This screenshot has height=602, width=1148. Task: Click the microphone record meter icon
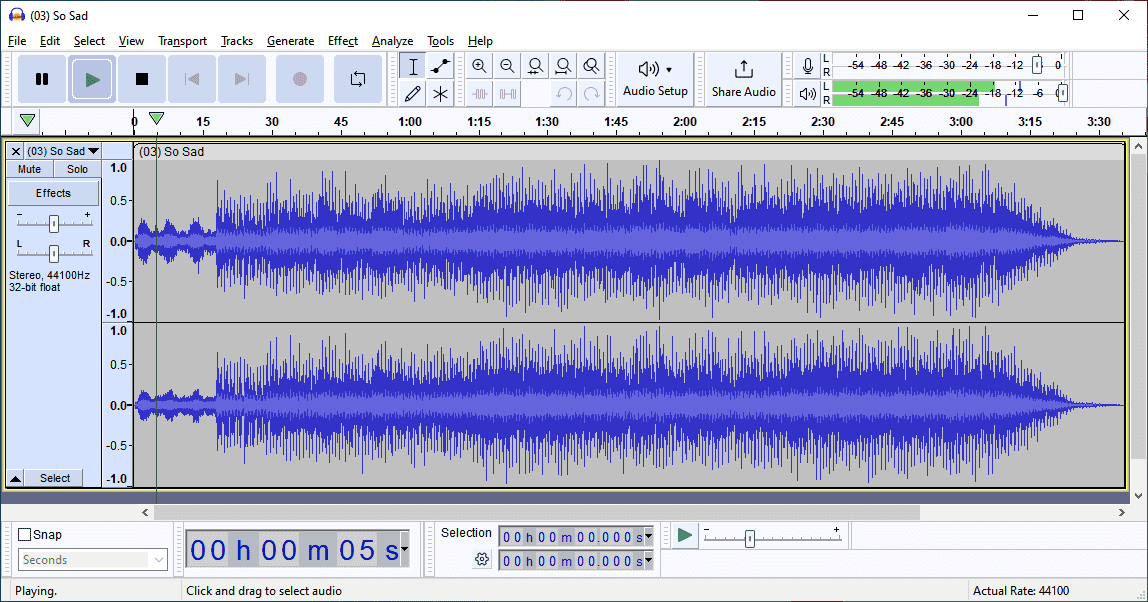[808, 66]
